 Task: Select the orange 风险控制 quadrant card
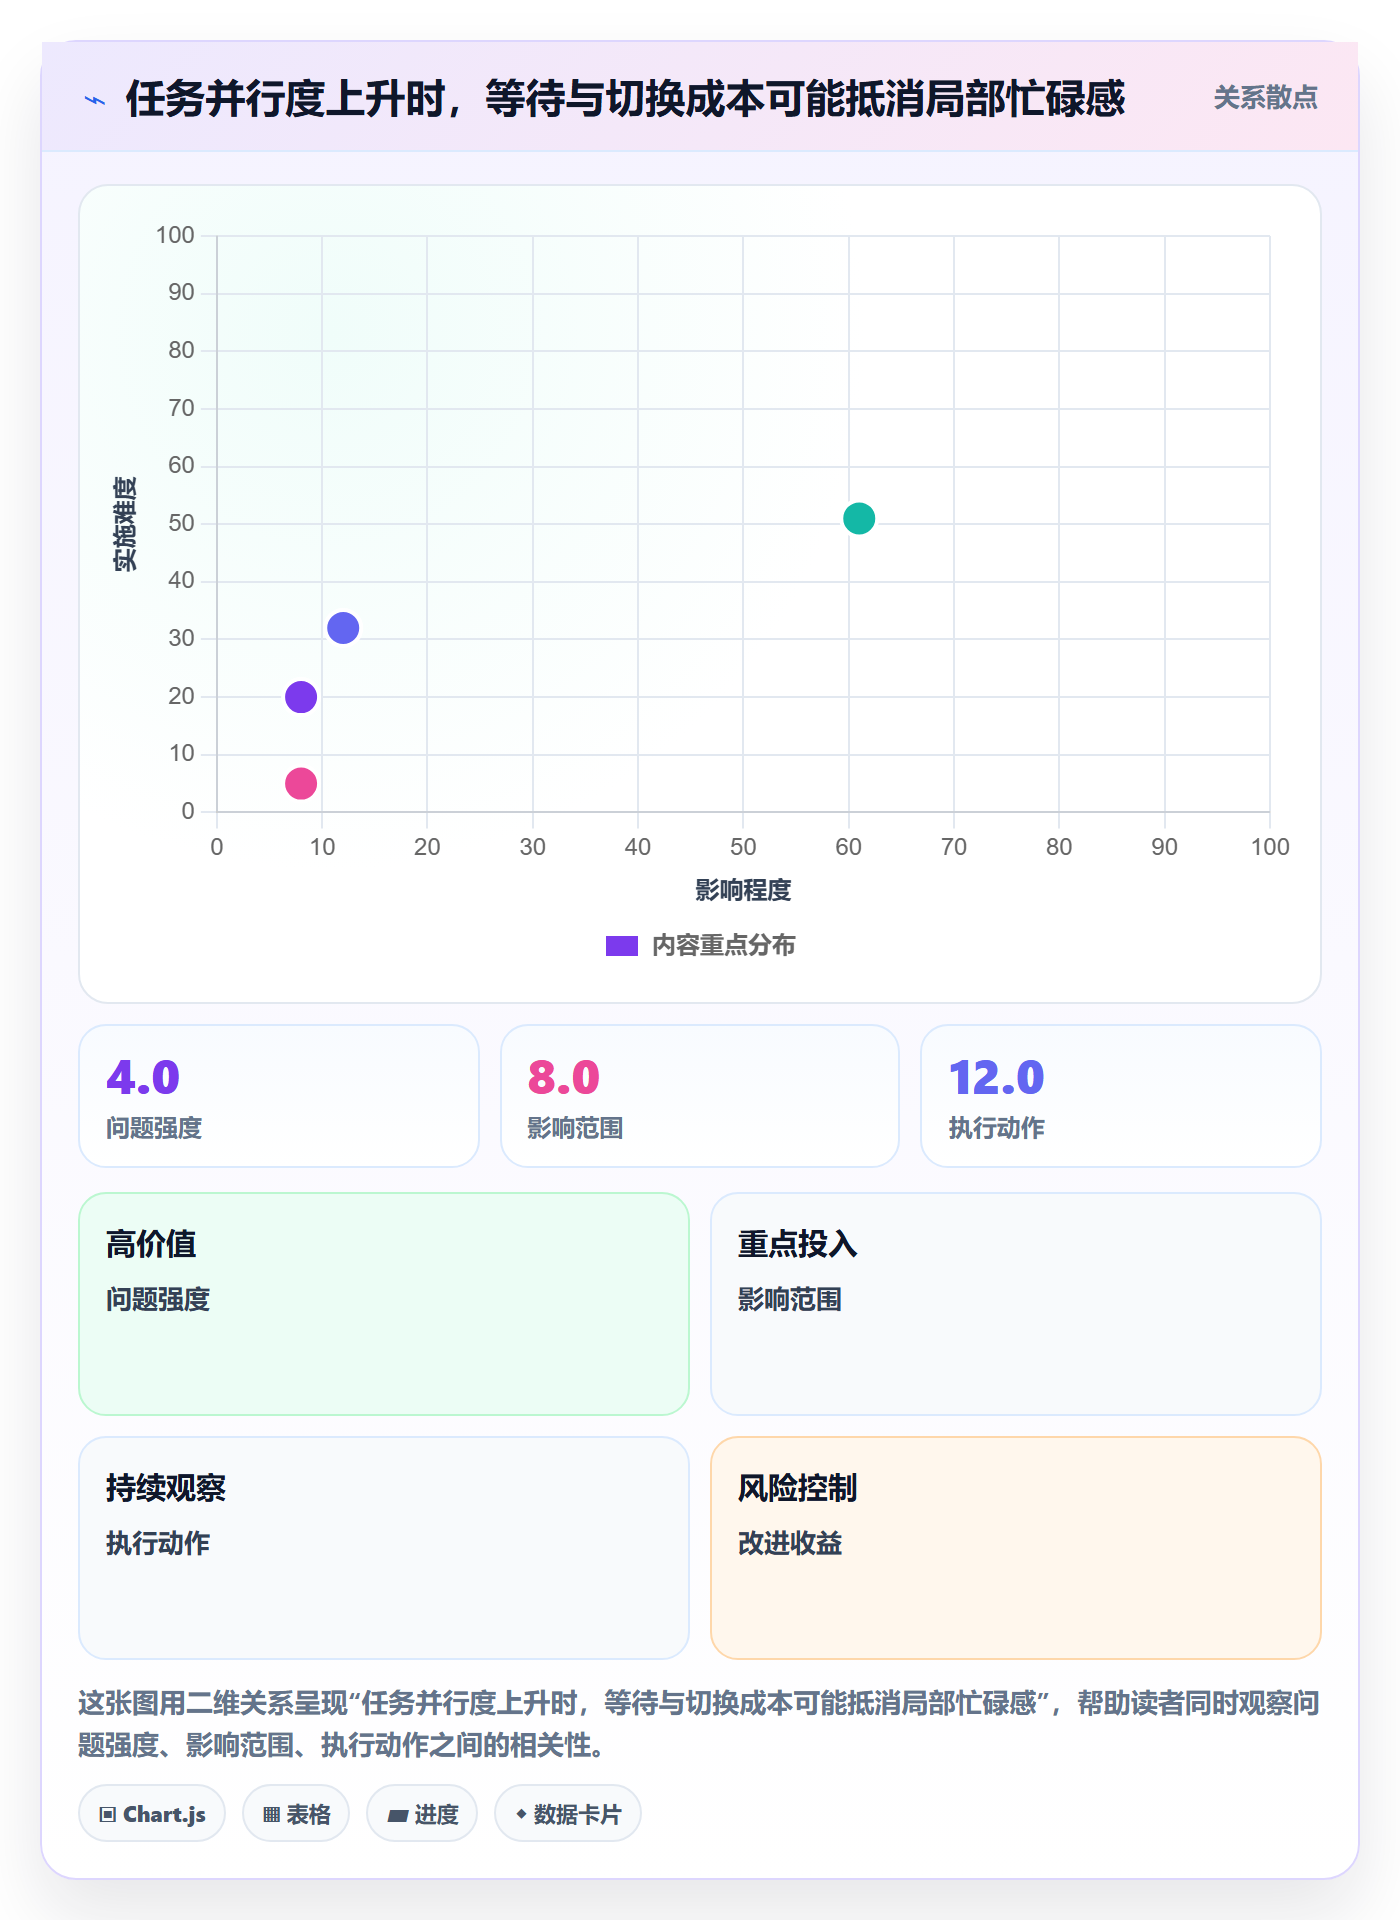pos(1016,1548)
